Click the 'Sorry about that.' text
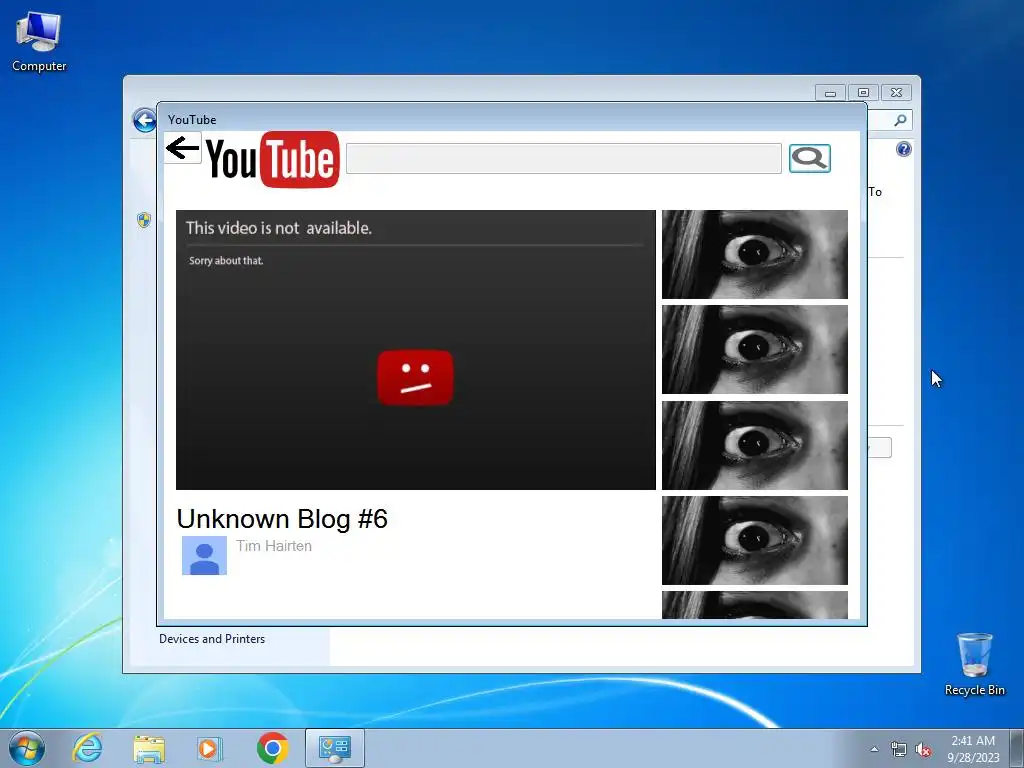This screenshot has height=768, width=1024. pos(226,261)
